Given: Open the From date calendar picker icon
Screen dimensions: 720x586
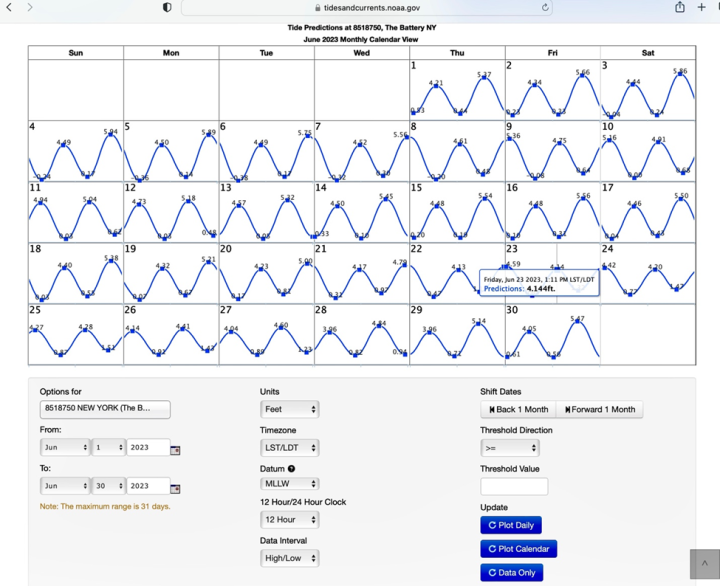Looking at the screenshot, I should click(x=175, y=449).
